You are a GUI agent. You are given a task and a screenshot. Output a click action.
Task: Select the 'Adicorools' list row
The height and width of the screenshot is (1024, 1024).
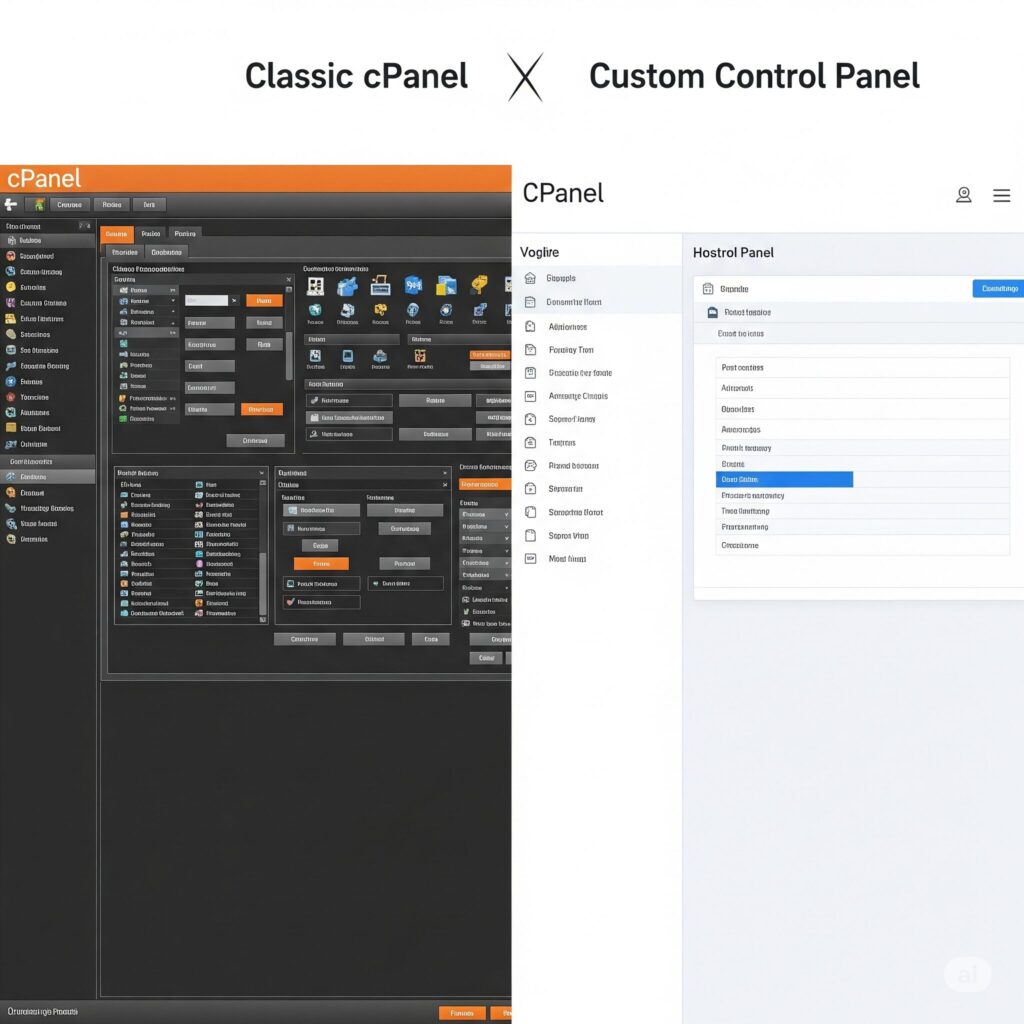tap(862, 388)
